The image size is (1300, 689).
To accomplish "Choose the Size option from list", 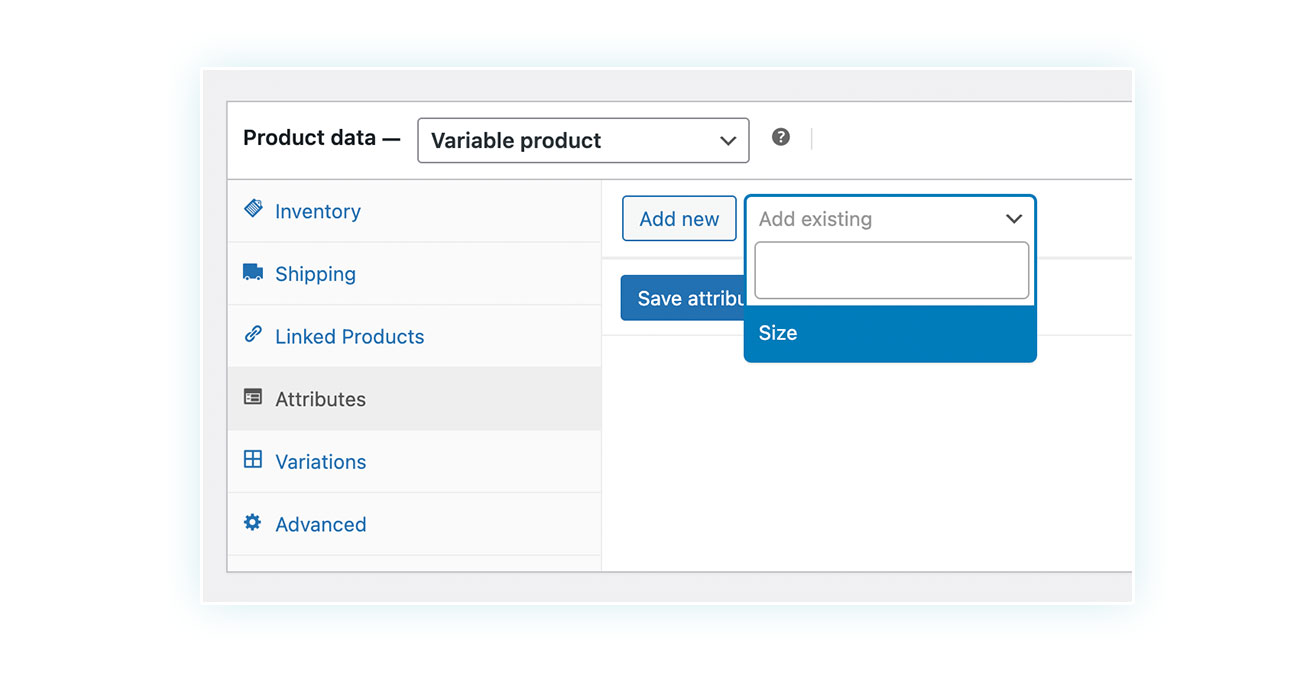I will coord(890,333).
